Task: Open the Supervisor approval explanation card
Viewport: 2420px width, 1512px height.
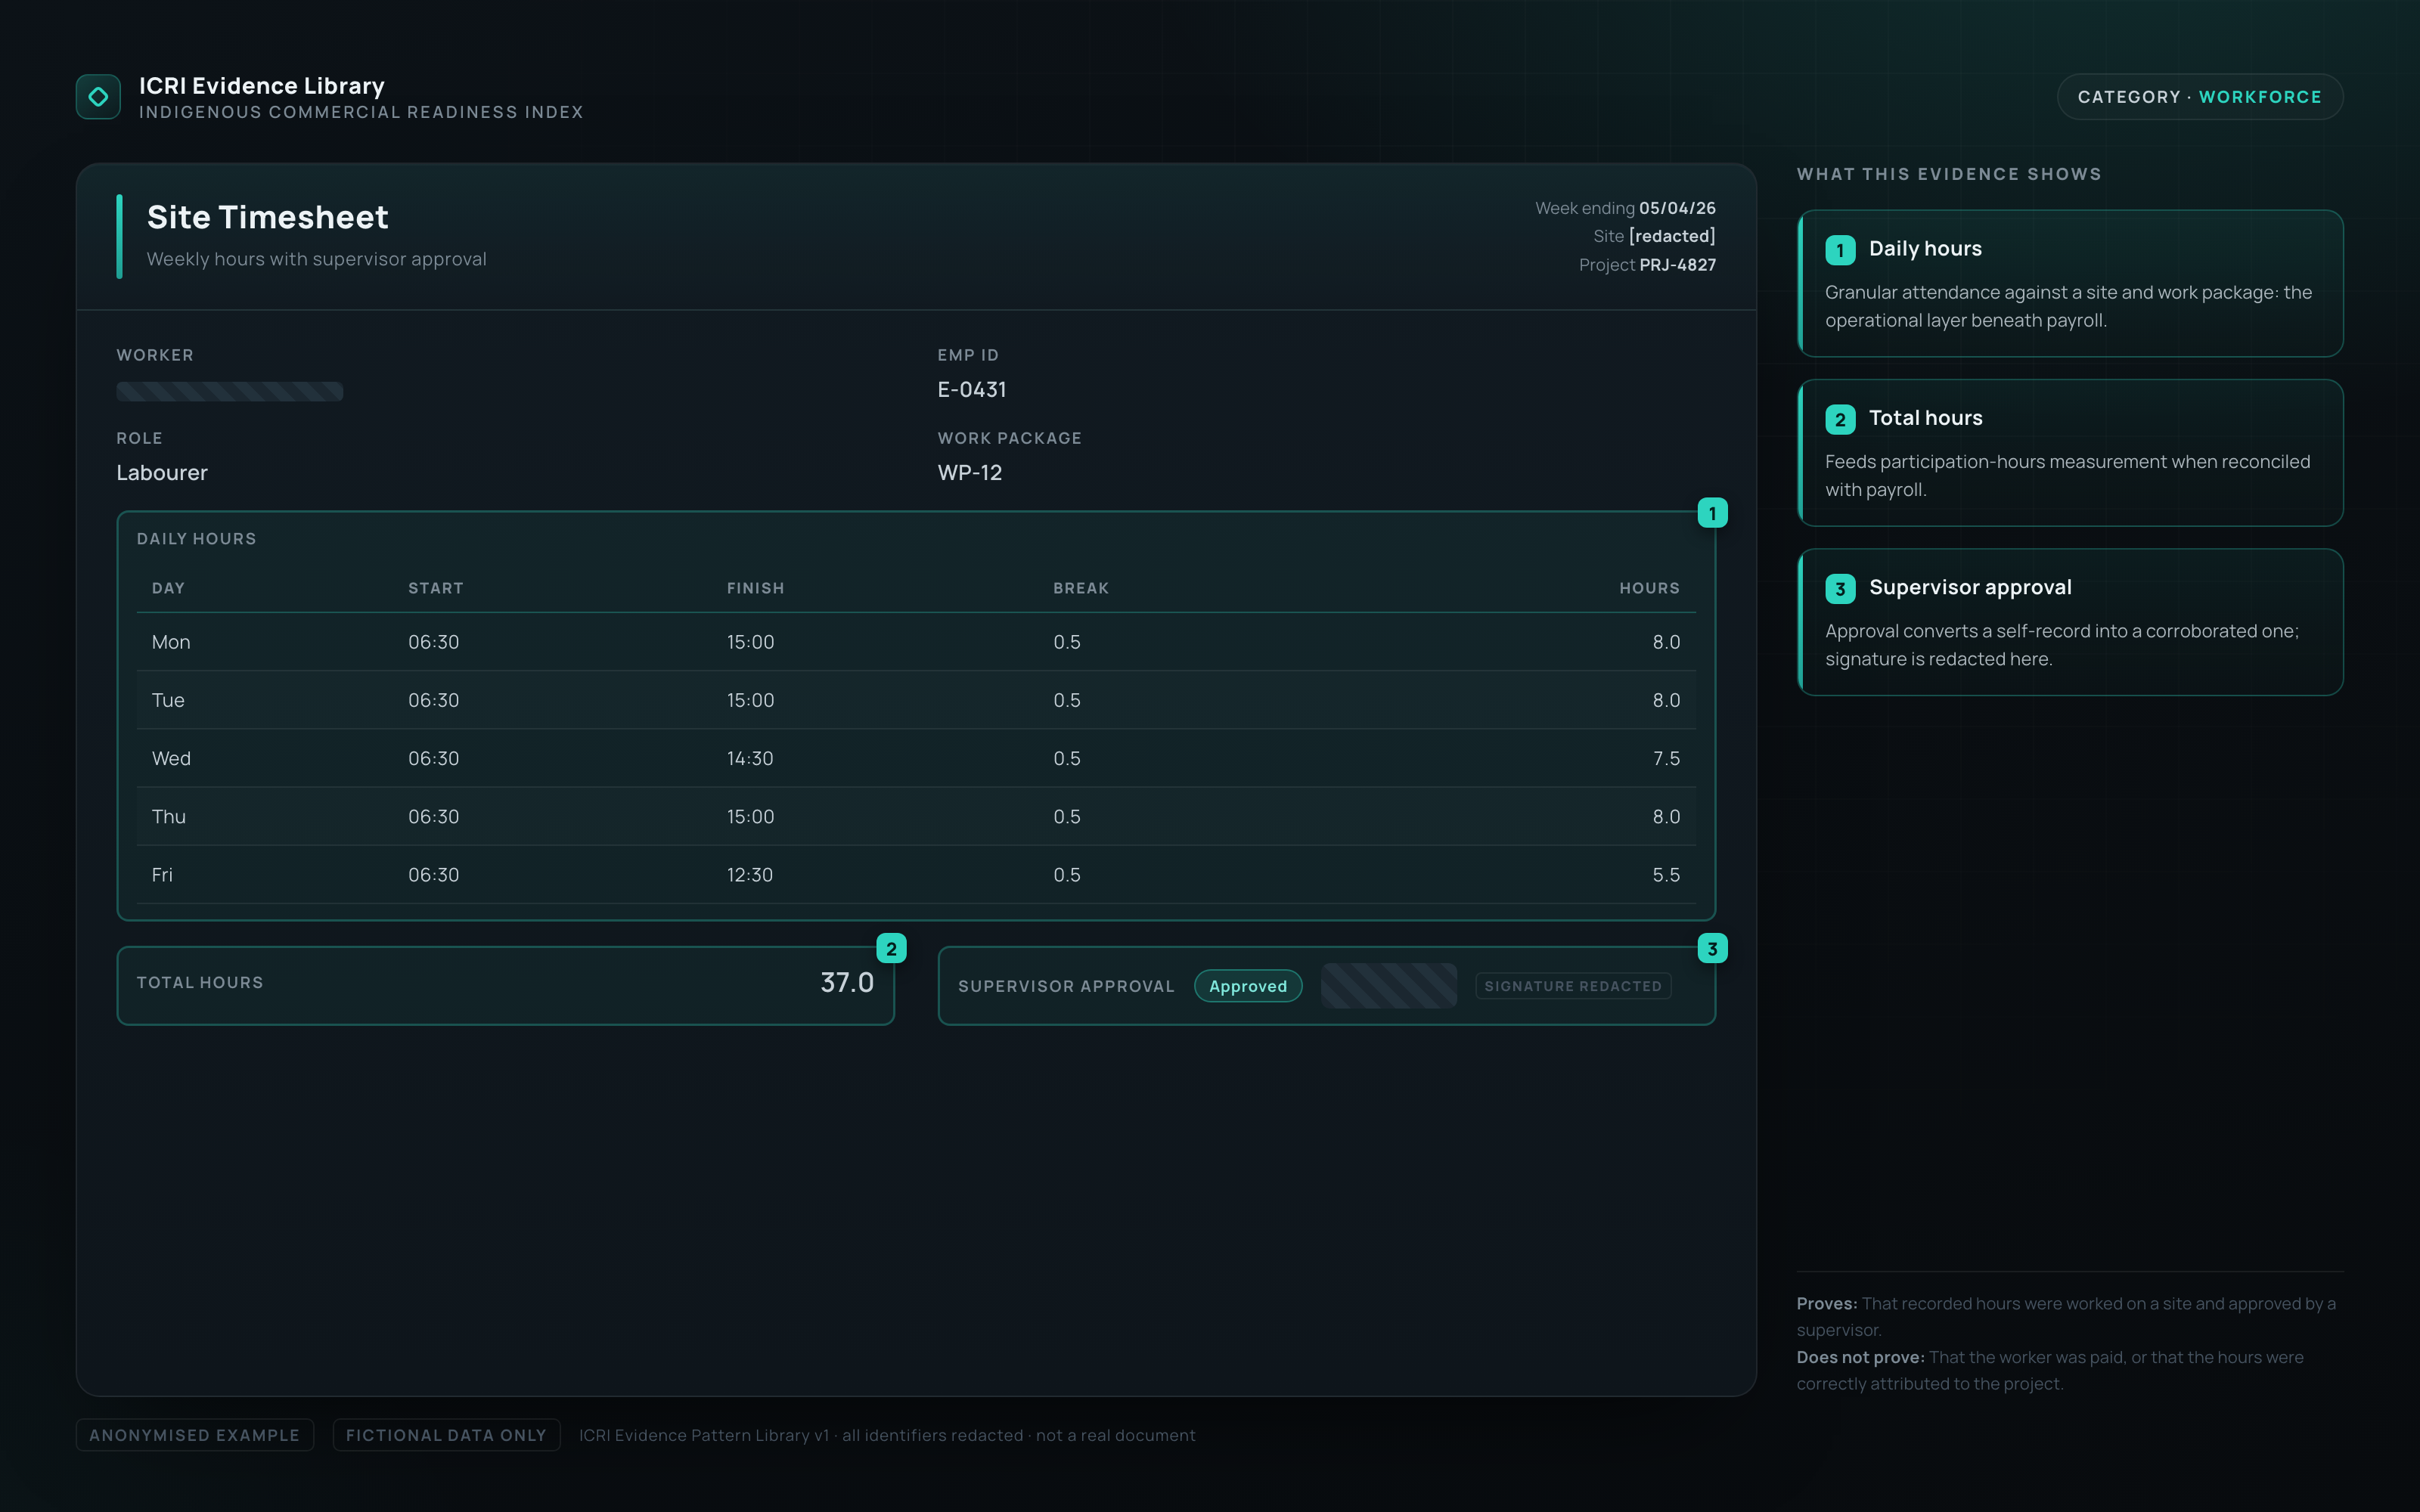Action: point(2070,622)
